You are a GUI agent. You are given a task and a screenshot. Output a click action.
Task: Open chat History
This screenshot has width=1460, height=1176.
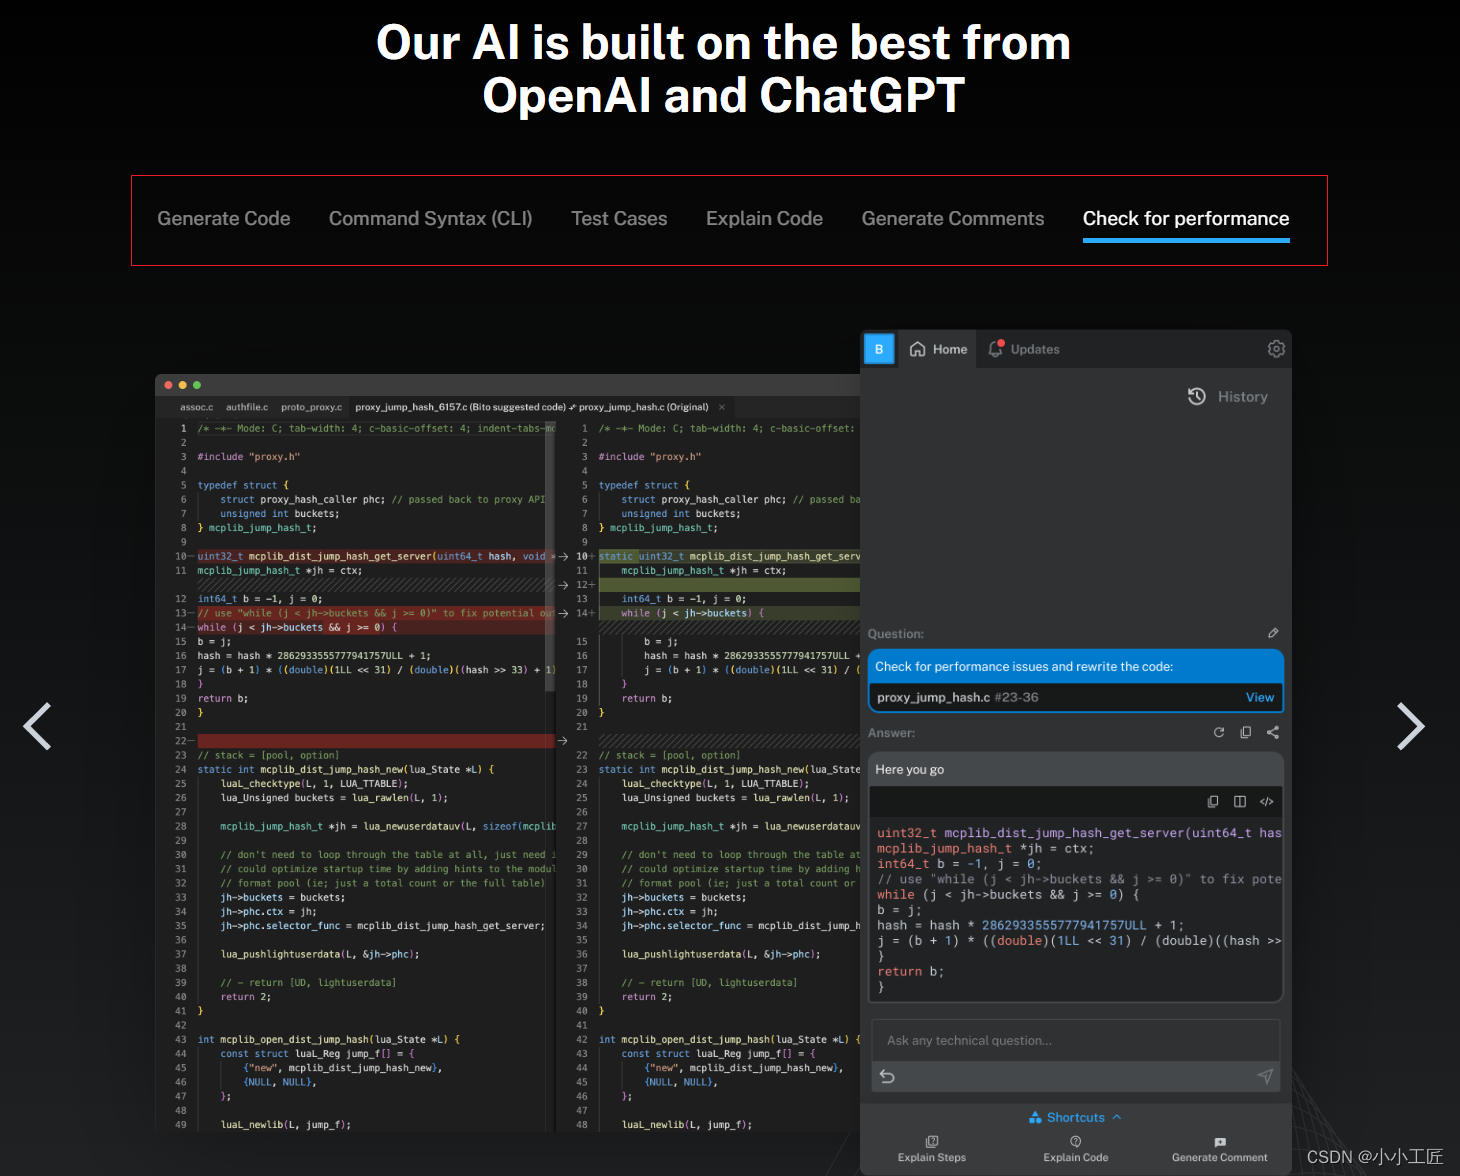pos(1228,397)
